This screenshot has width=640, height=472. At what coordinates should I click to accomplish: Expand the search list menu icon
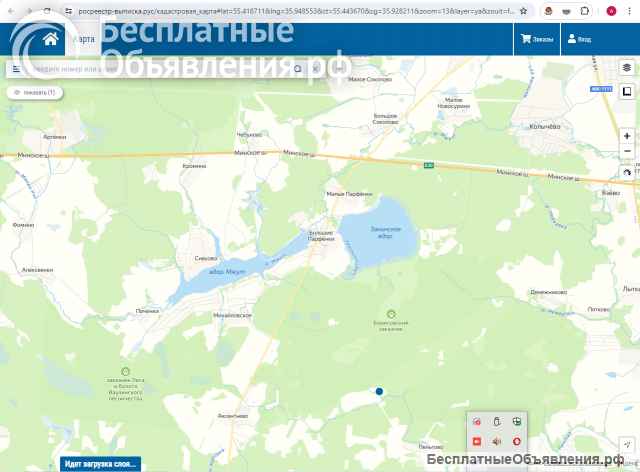(16, 69)
